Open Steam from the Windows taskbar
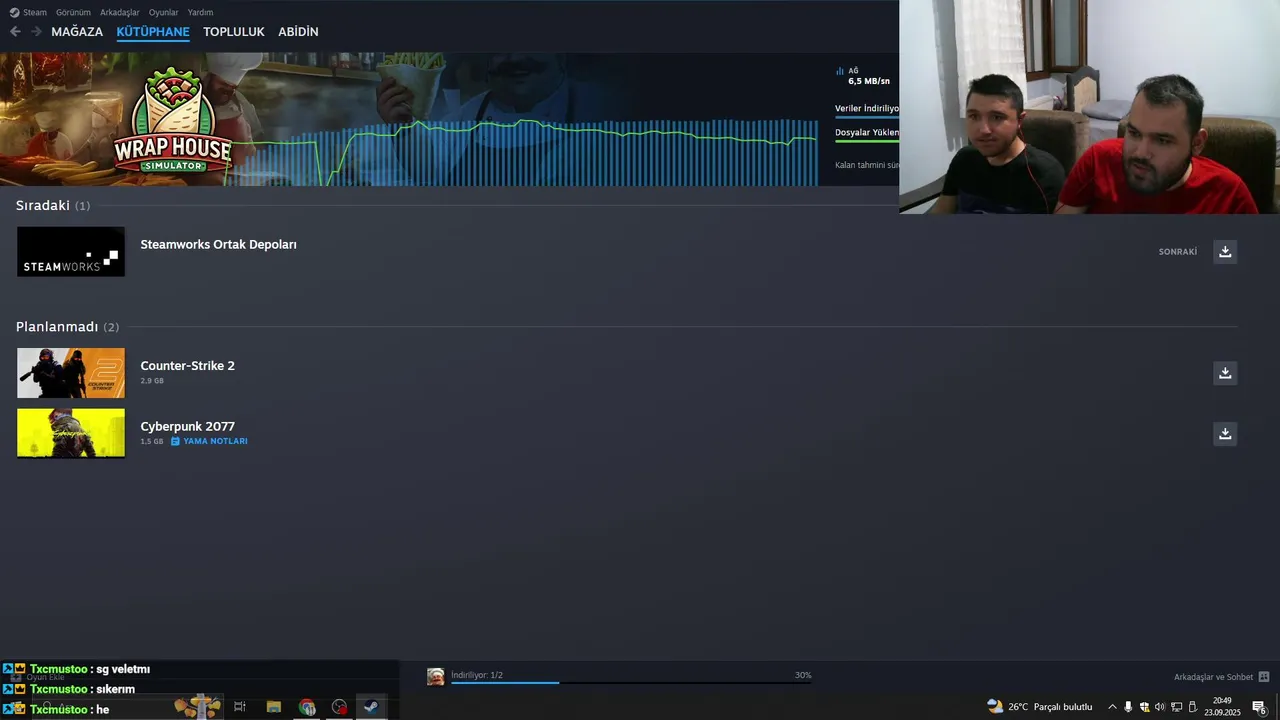Viewport: 1280px width, 720px height. [x=370, y=707]
